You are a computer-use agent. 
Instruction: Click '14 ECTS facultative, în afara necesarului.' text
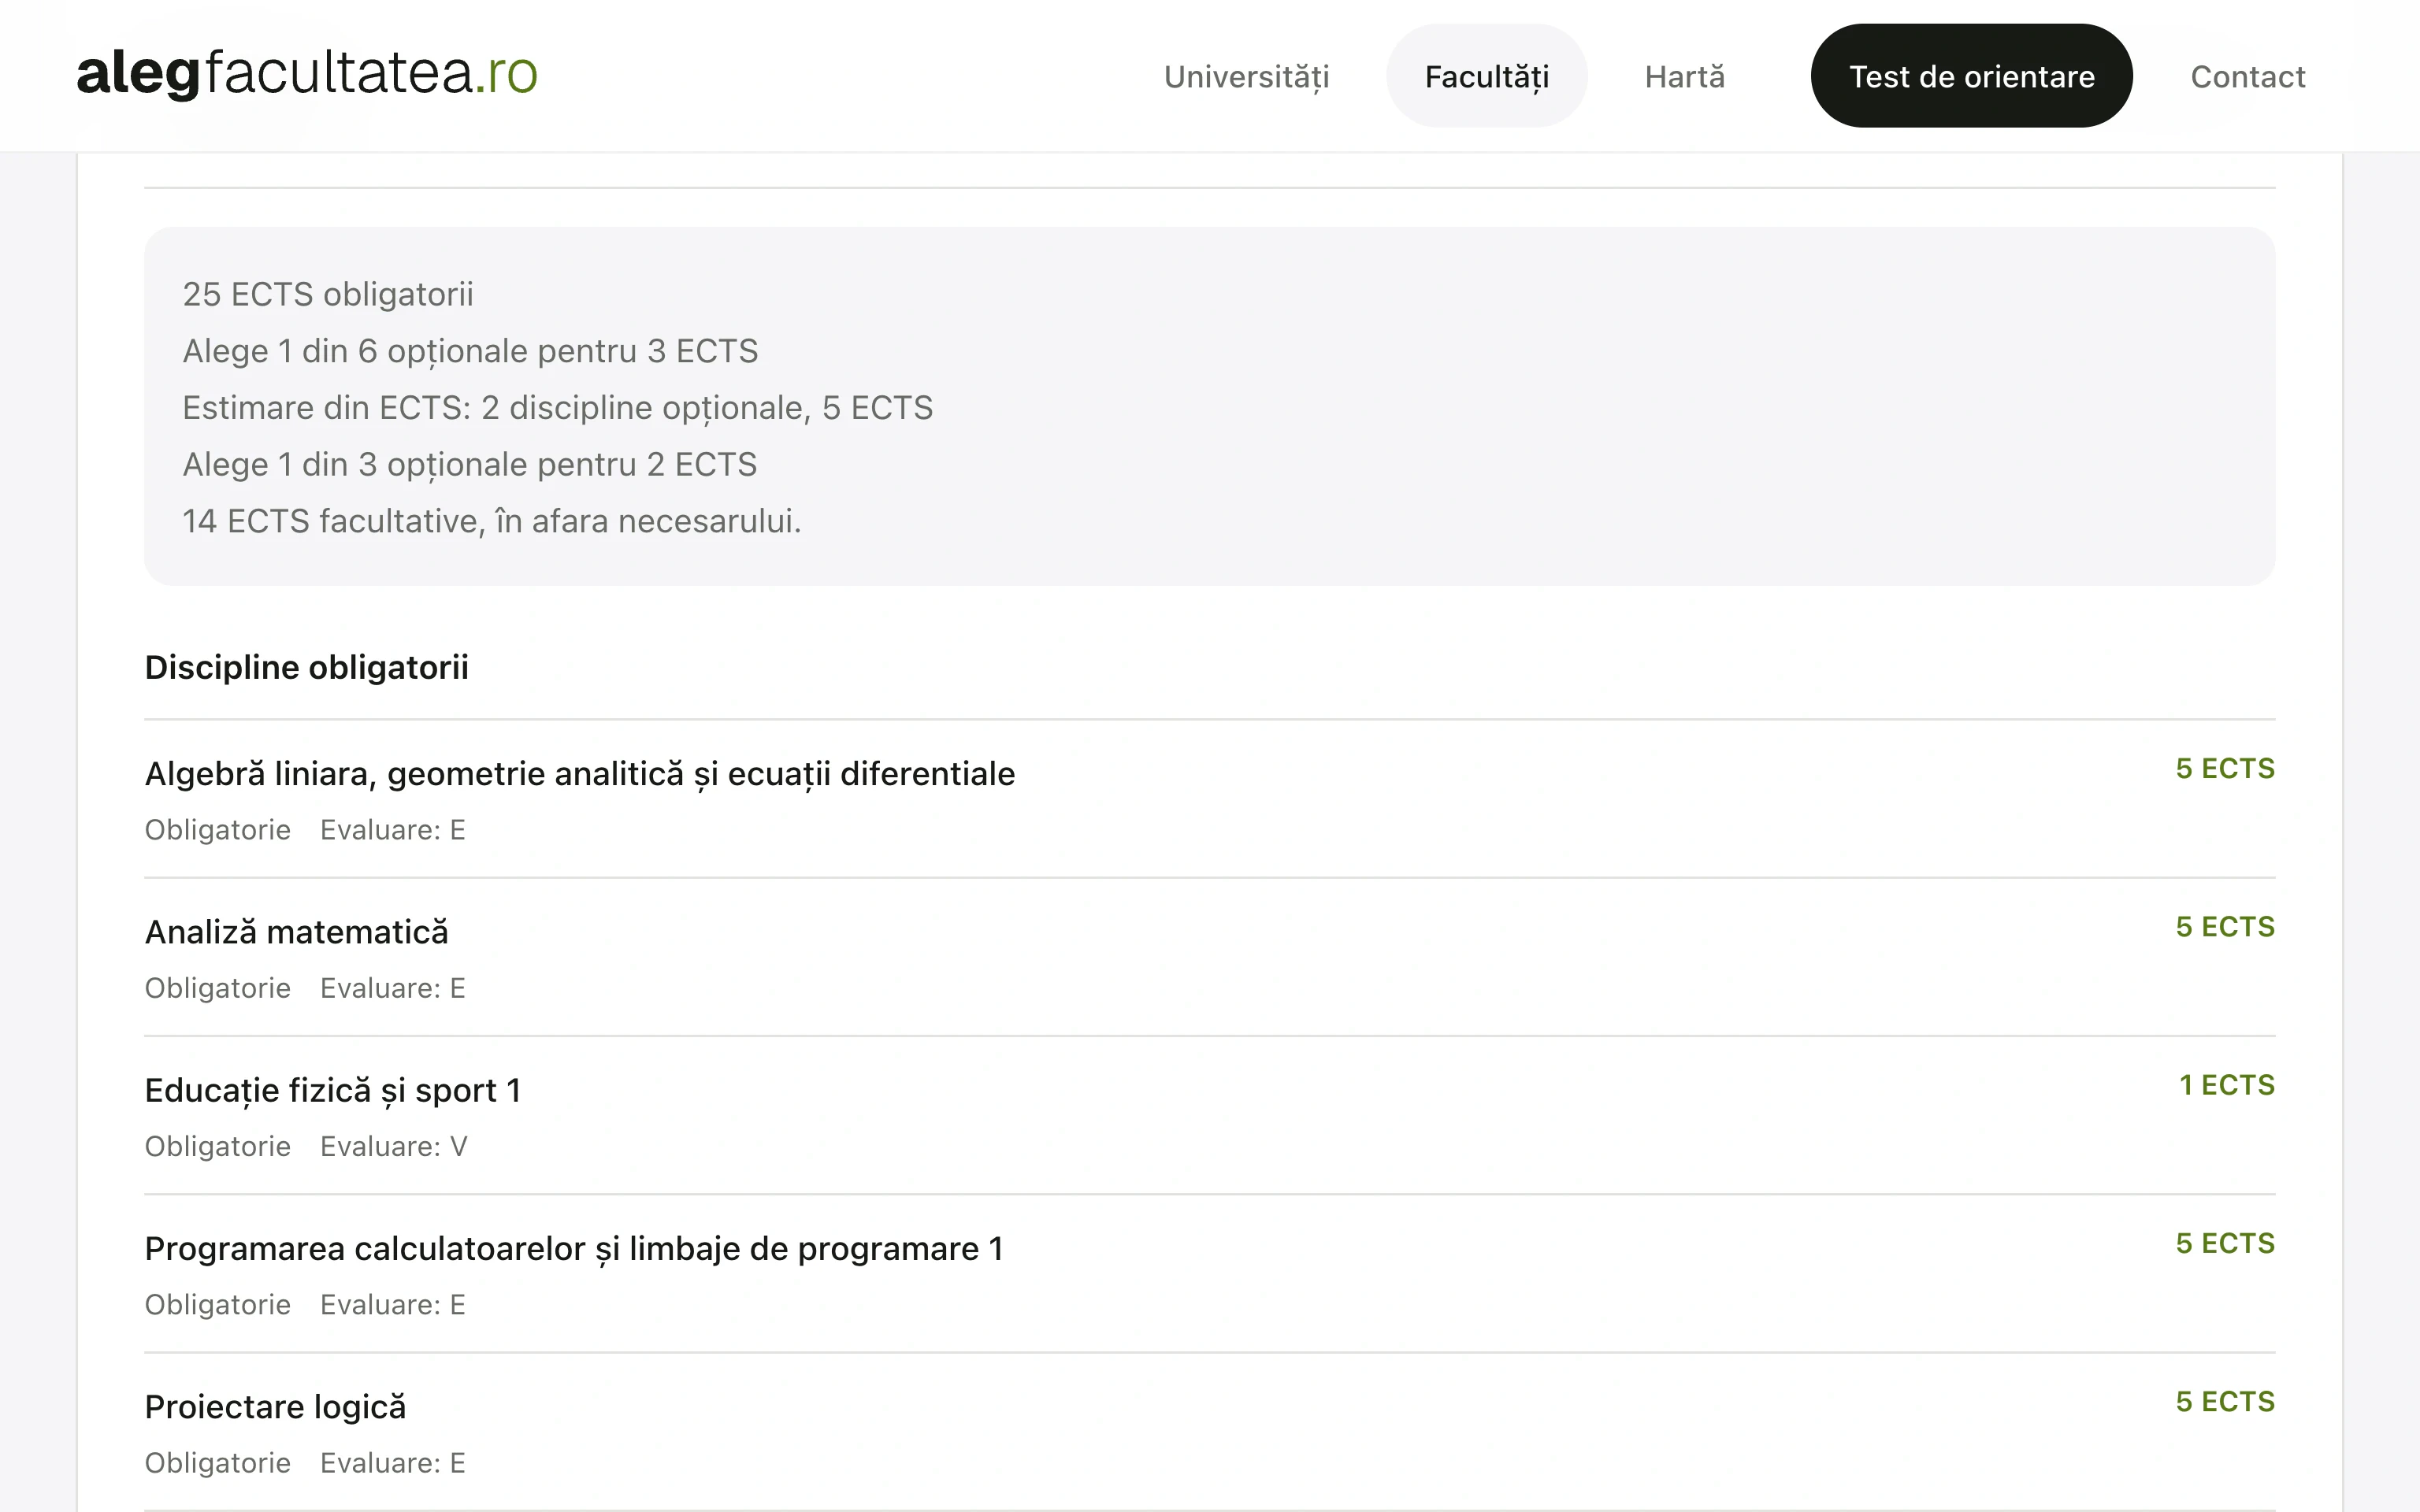[x=492, y=521]
